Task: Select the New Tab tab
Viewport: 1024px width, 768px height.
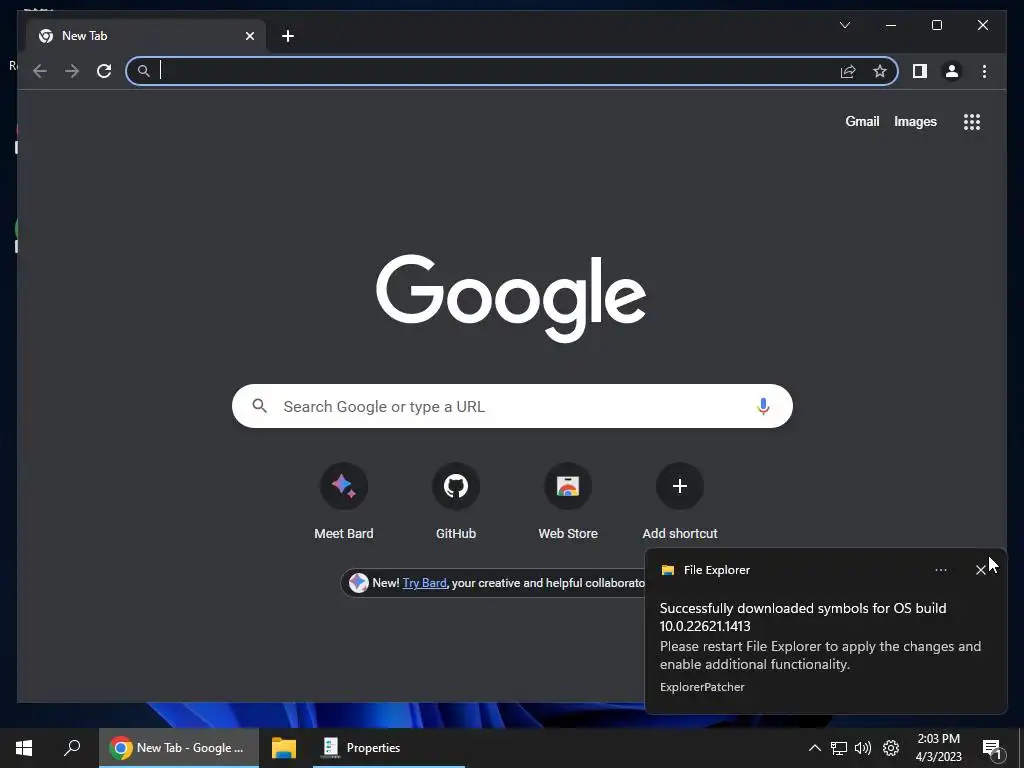Action: tap(146, 36)
